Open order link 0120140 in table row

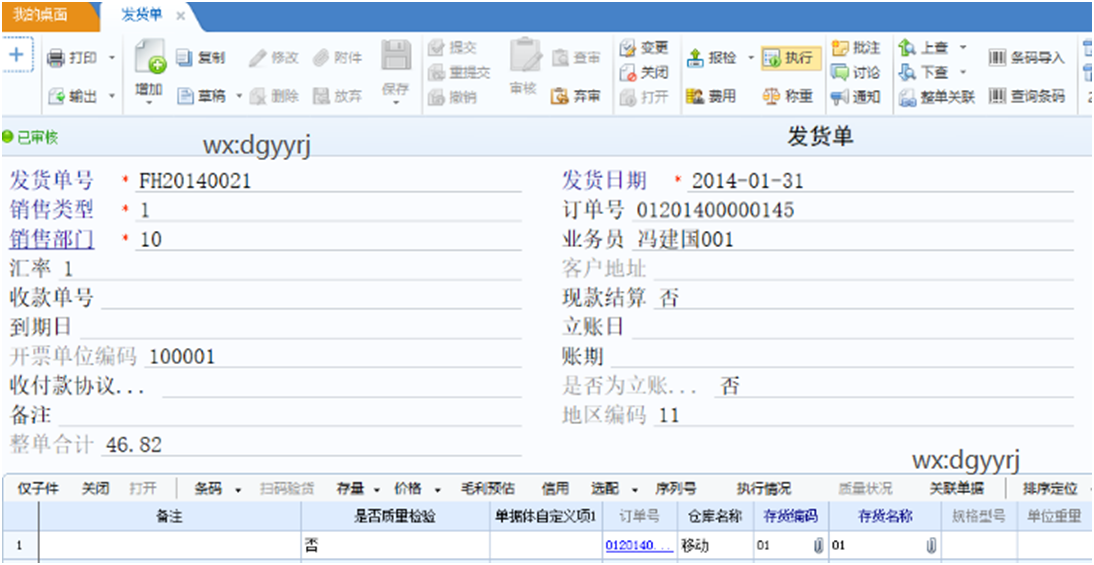pyautogui.click(x=639, y=545)
